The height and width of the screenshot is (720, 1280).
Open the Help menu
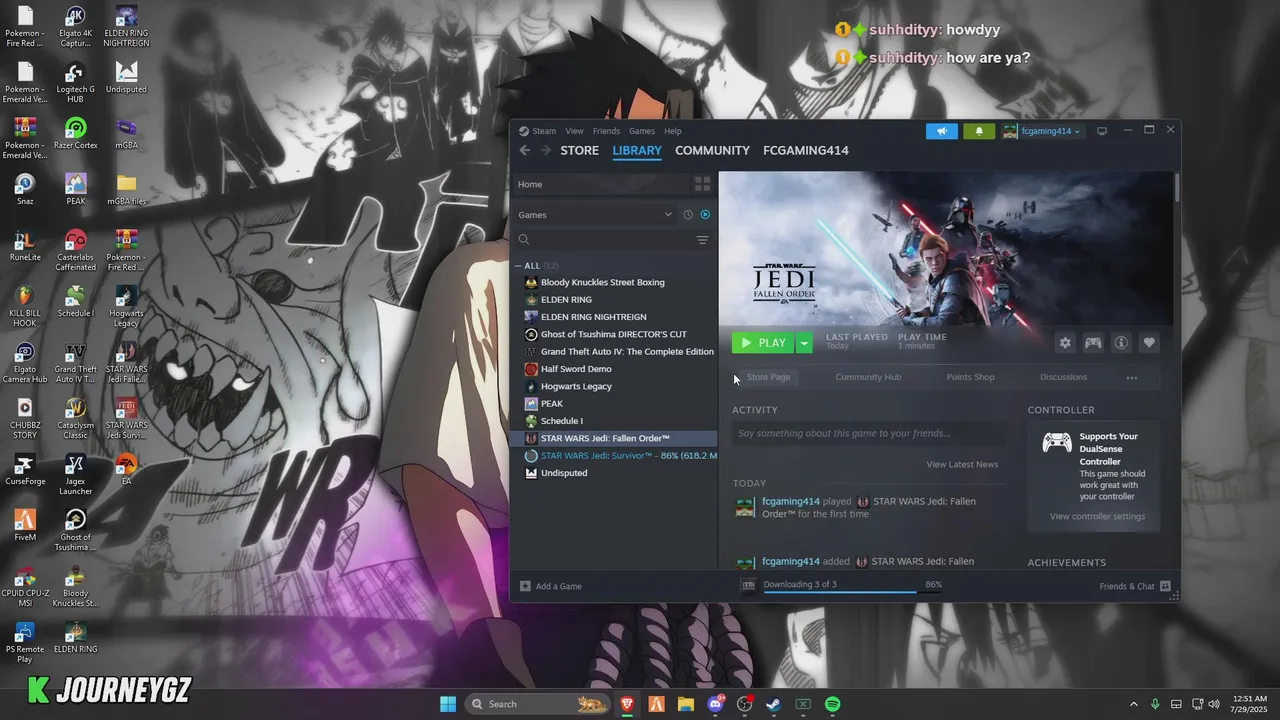[x=673, y=131]
